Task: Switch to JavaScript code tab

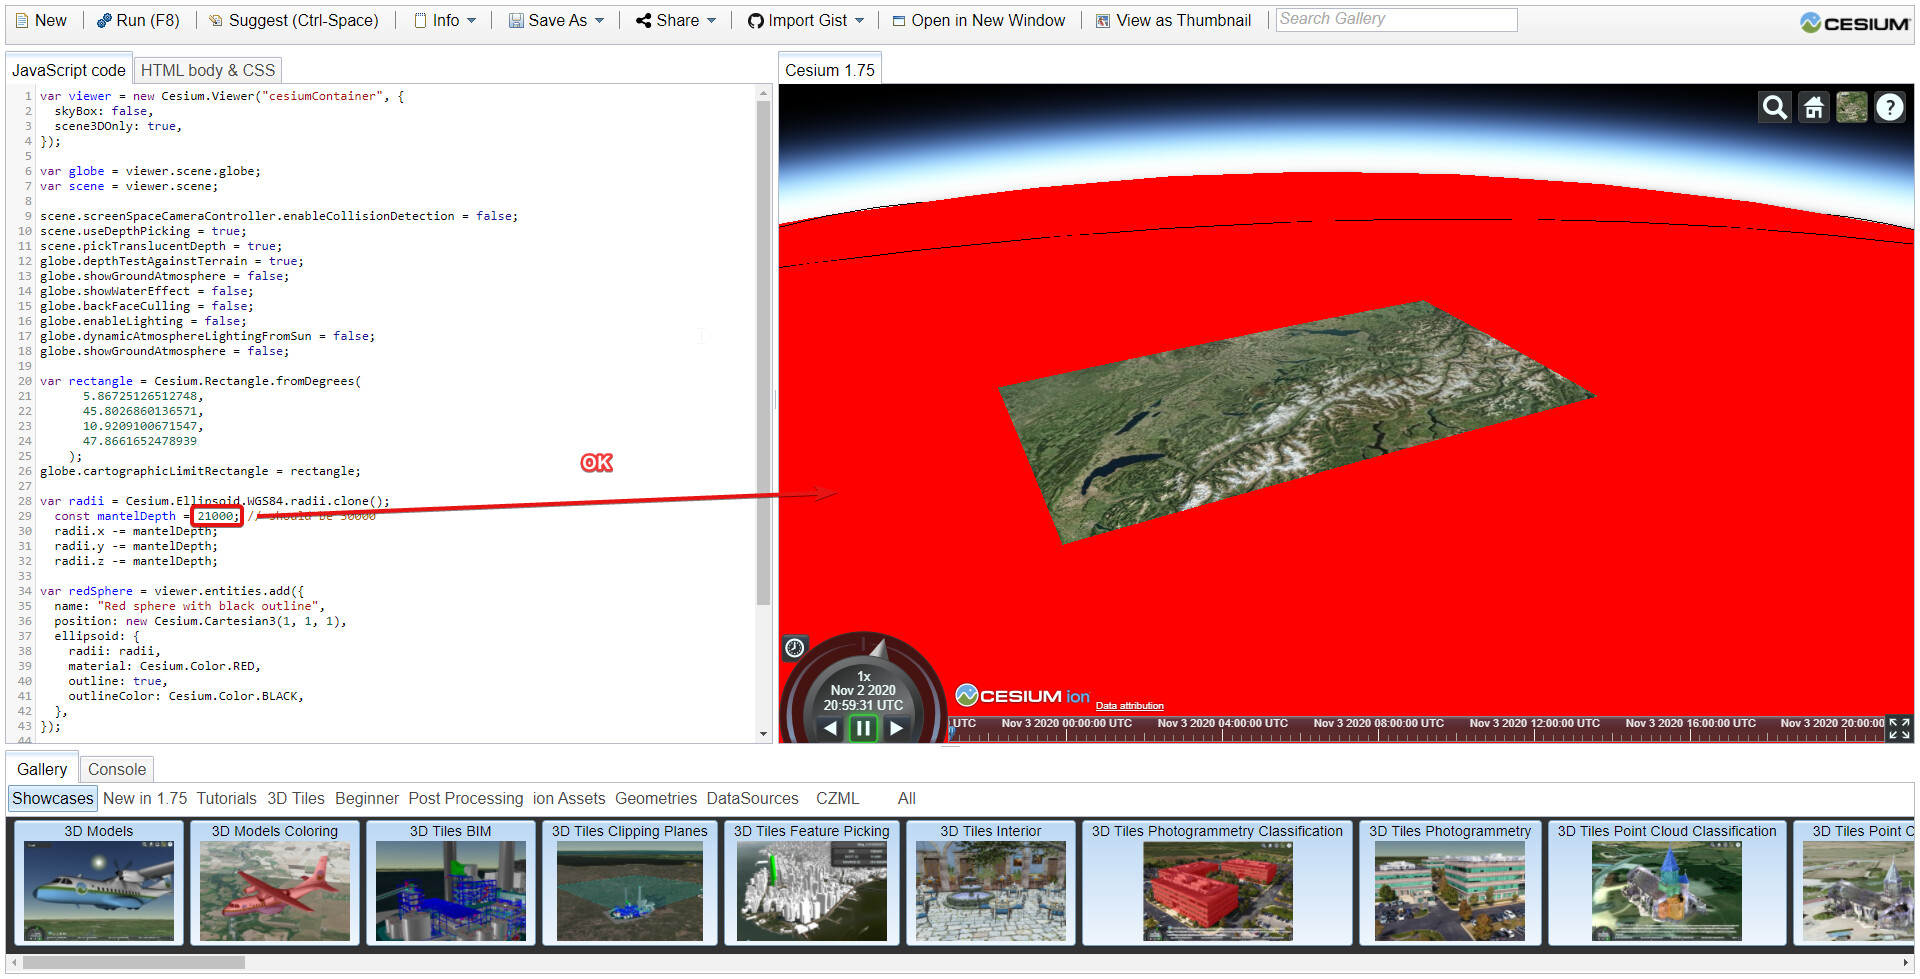Action: (x=68, y=70)
